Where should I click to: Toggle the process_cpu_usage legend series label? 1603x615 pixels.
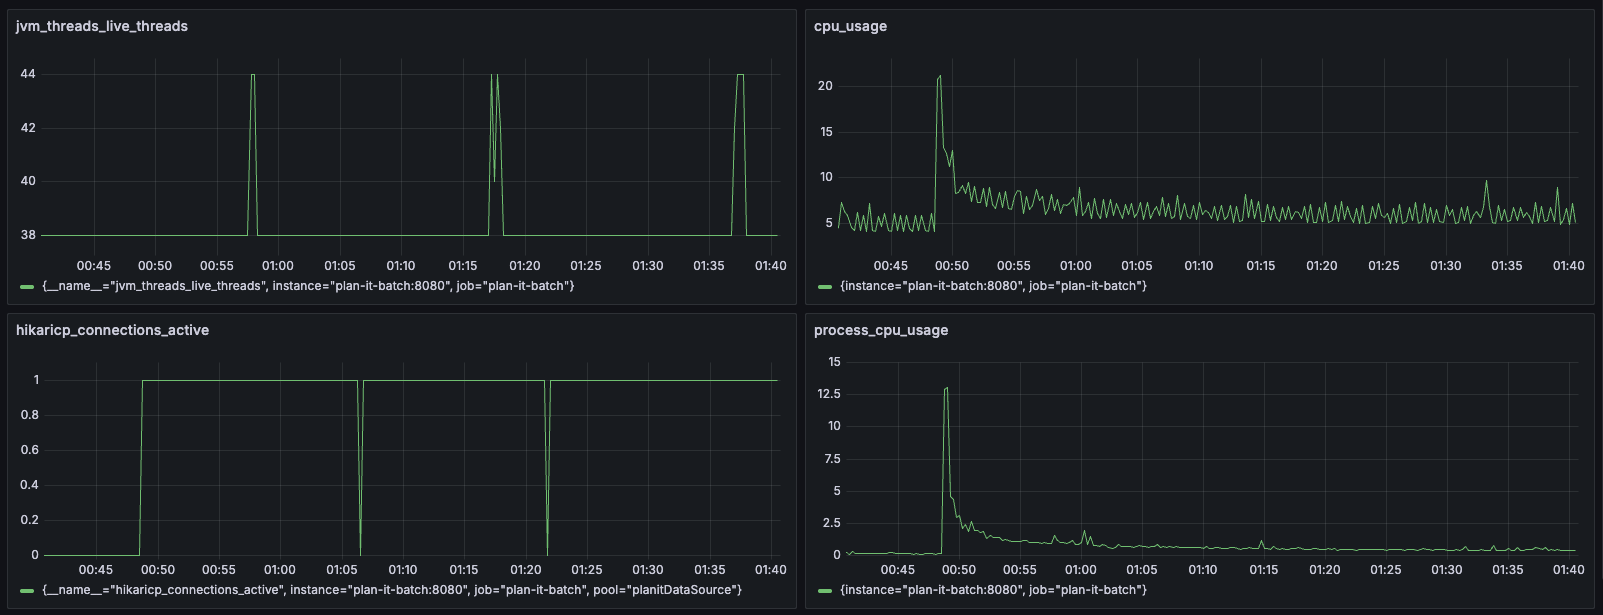click(x=993, y=591)
